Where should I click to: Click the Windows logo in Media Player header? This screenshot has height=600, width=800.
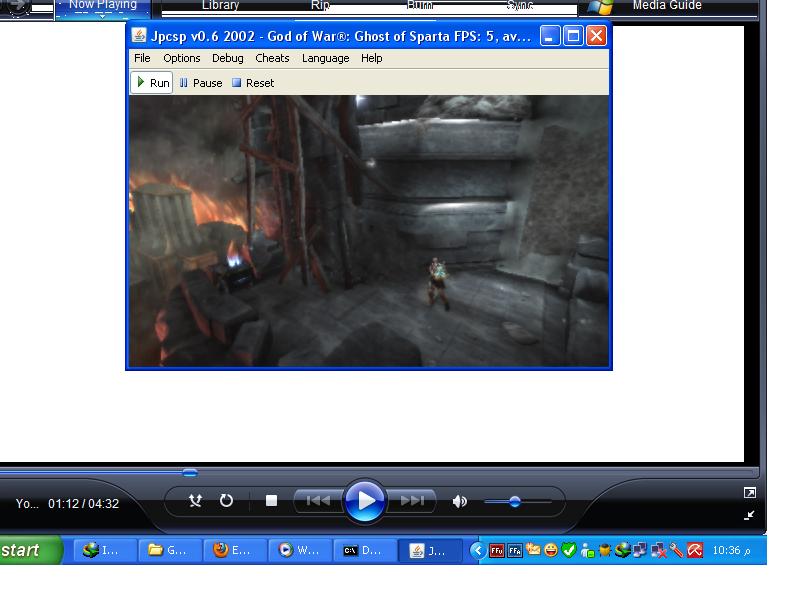[x=601, y=7]
